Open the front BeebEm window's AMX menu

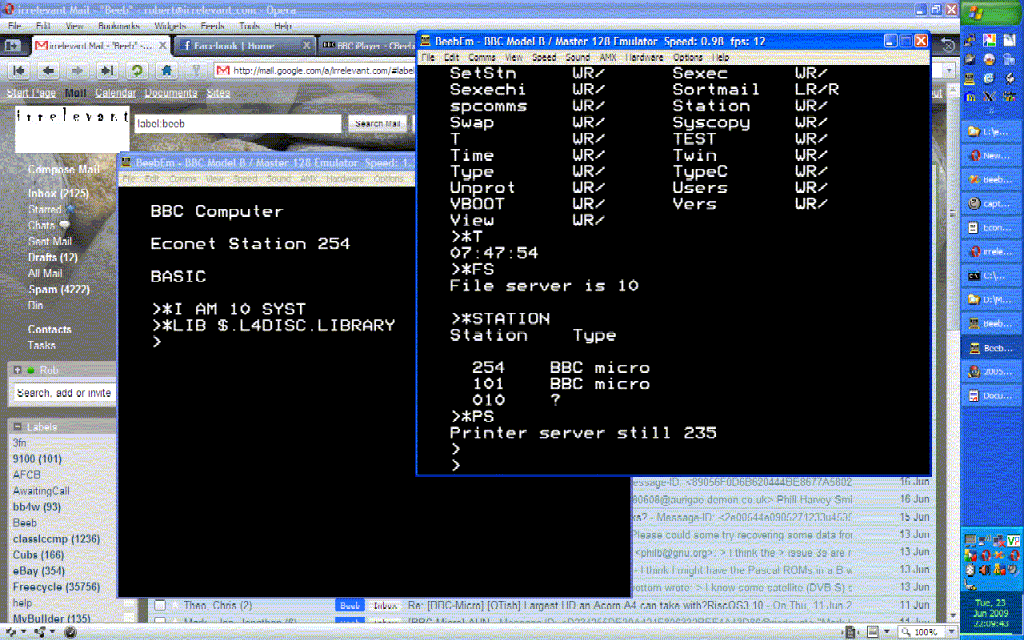pos(607,57)
